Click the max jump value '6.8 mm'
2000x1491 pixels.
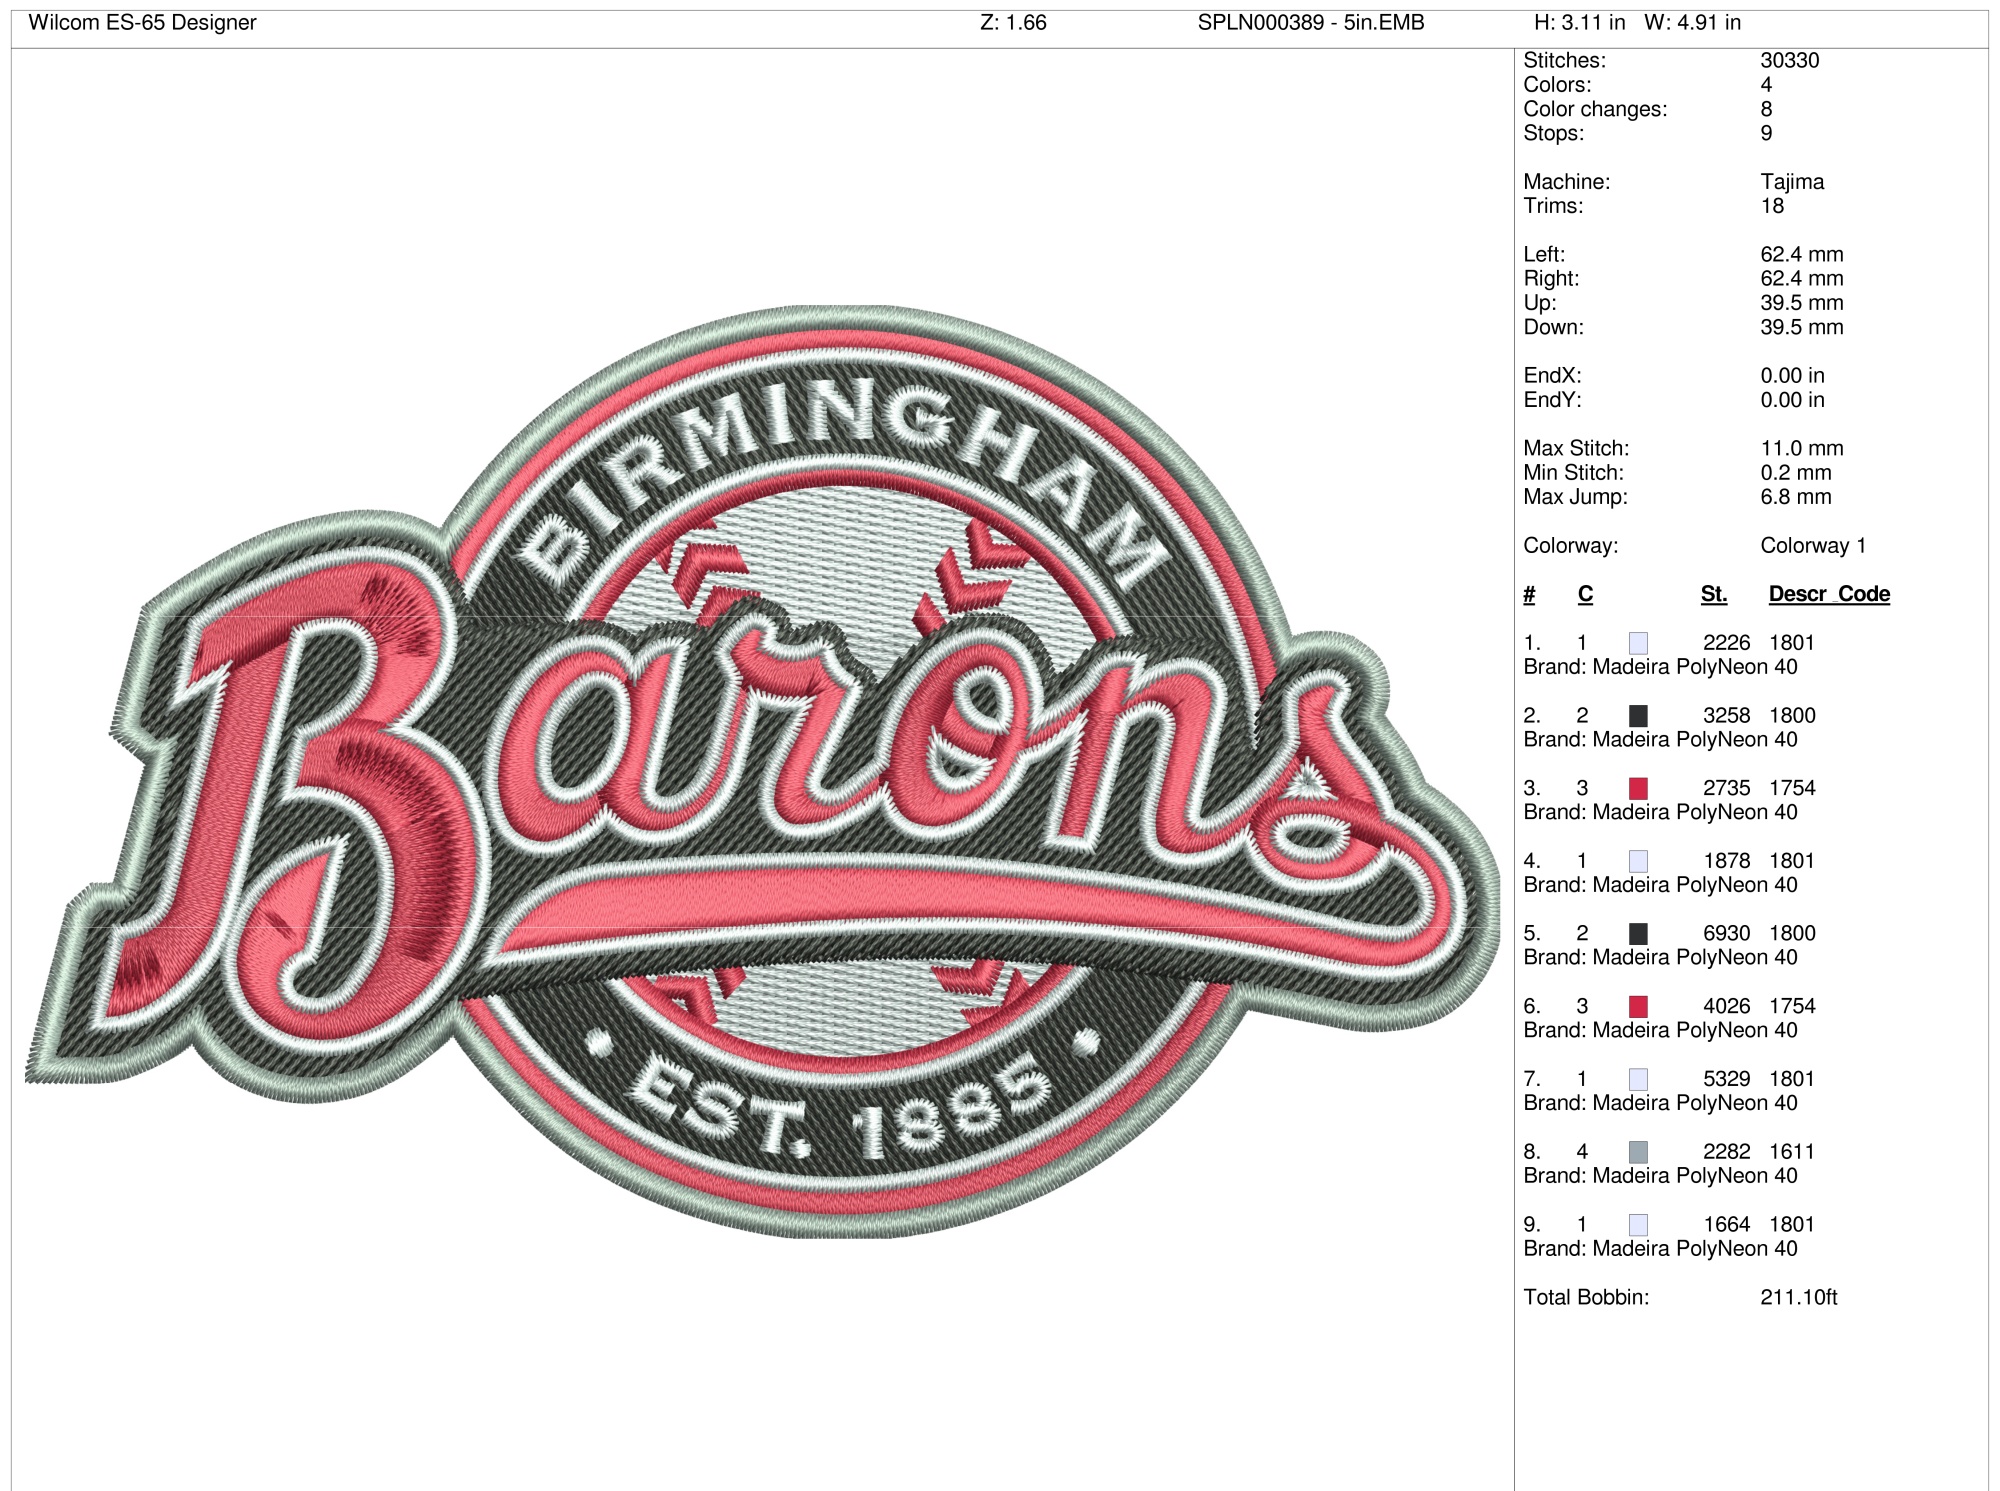pyautogui.click(x=1796, y=497)
